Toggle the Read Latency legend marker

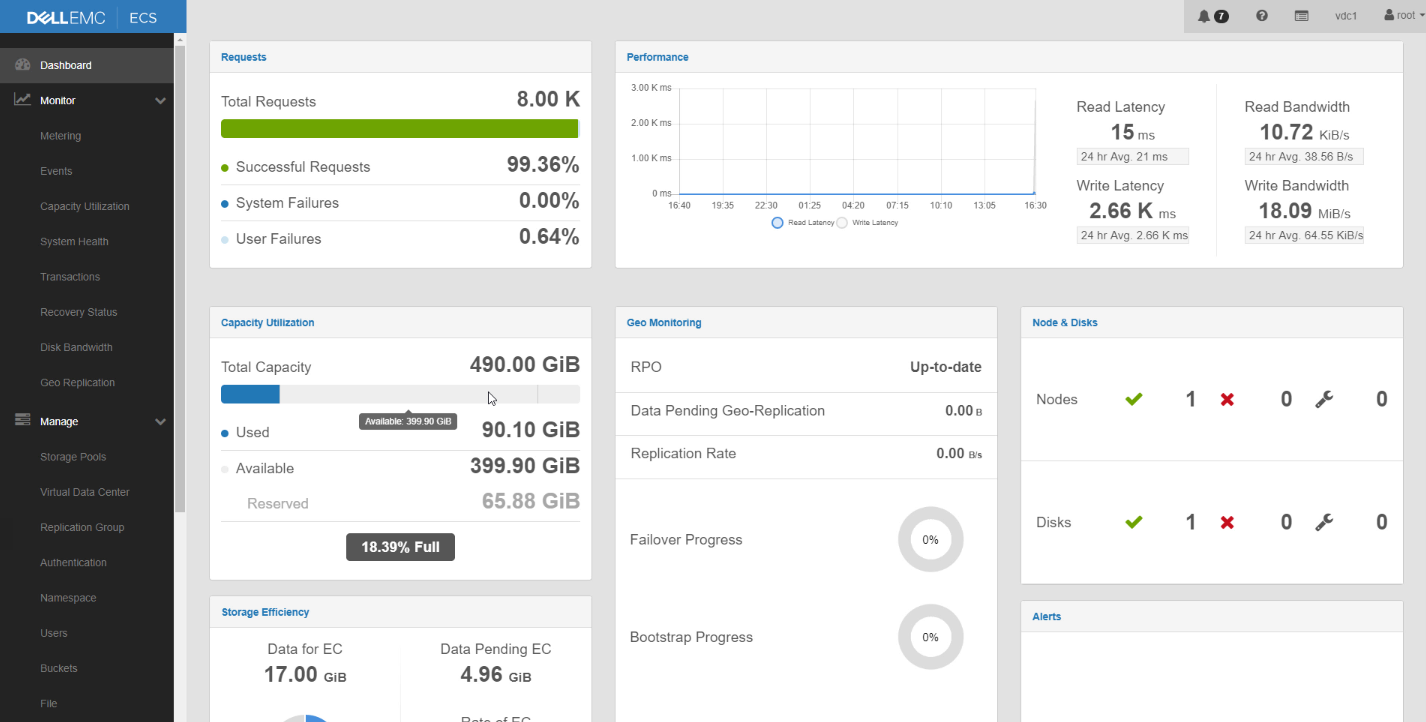pos(777,223)
